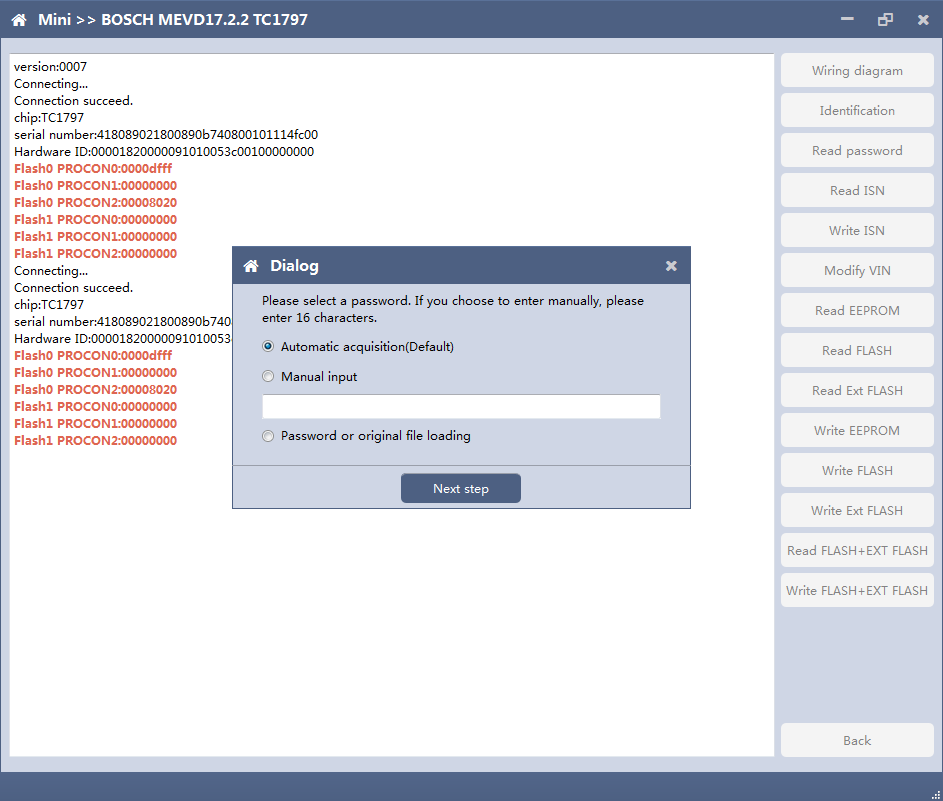Restore down the main window
Viewport: 943px width, 801px height.
click(885, 20)
